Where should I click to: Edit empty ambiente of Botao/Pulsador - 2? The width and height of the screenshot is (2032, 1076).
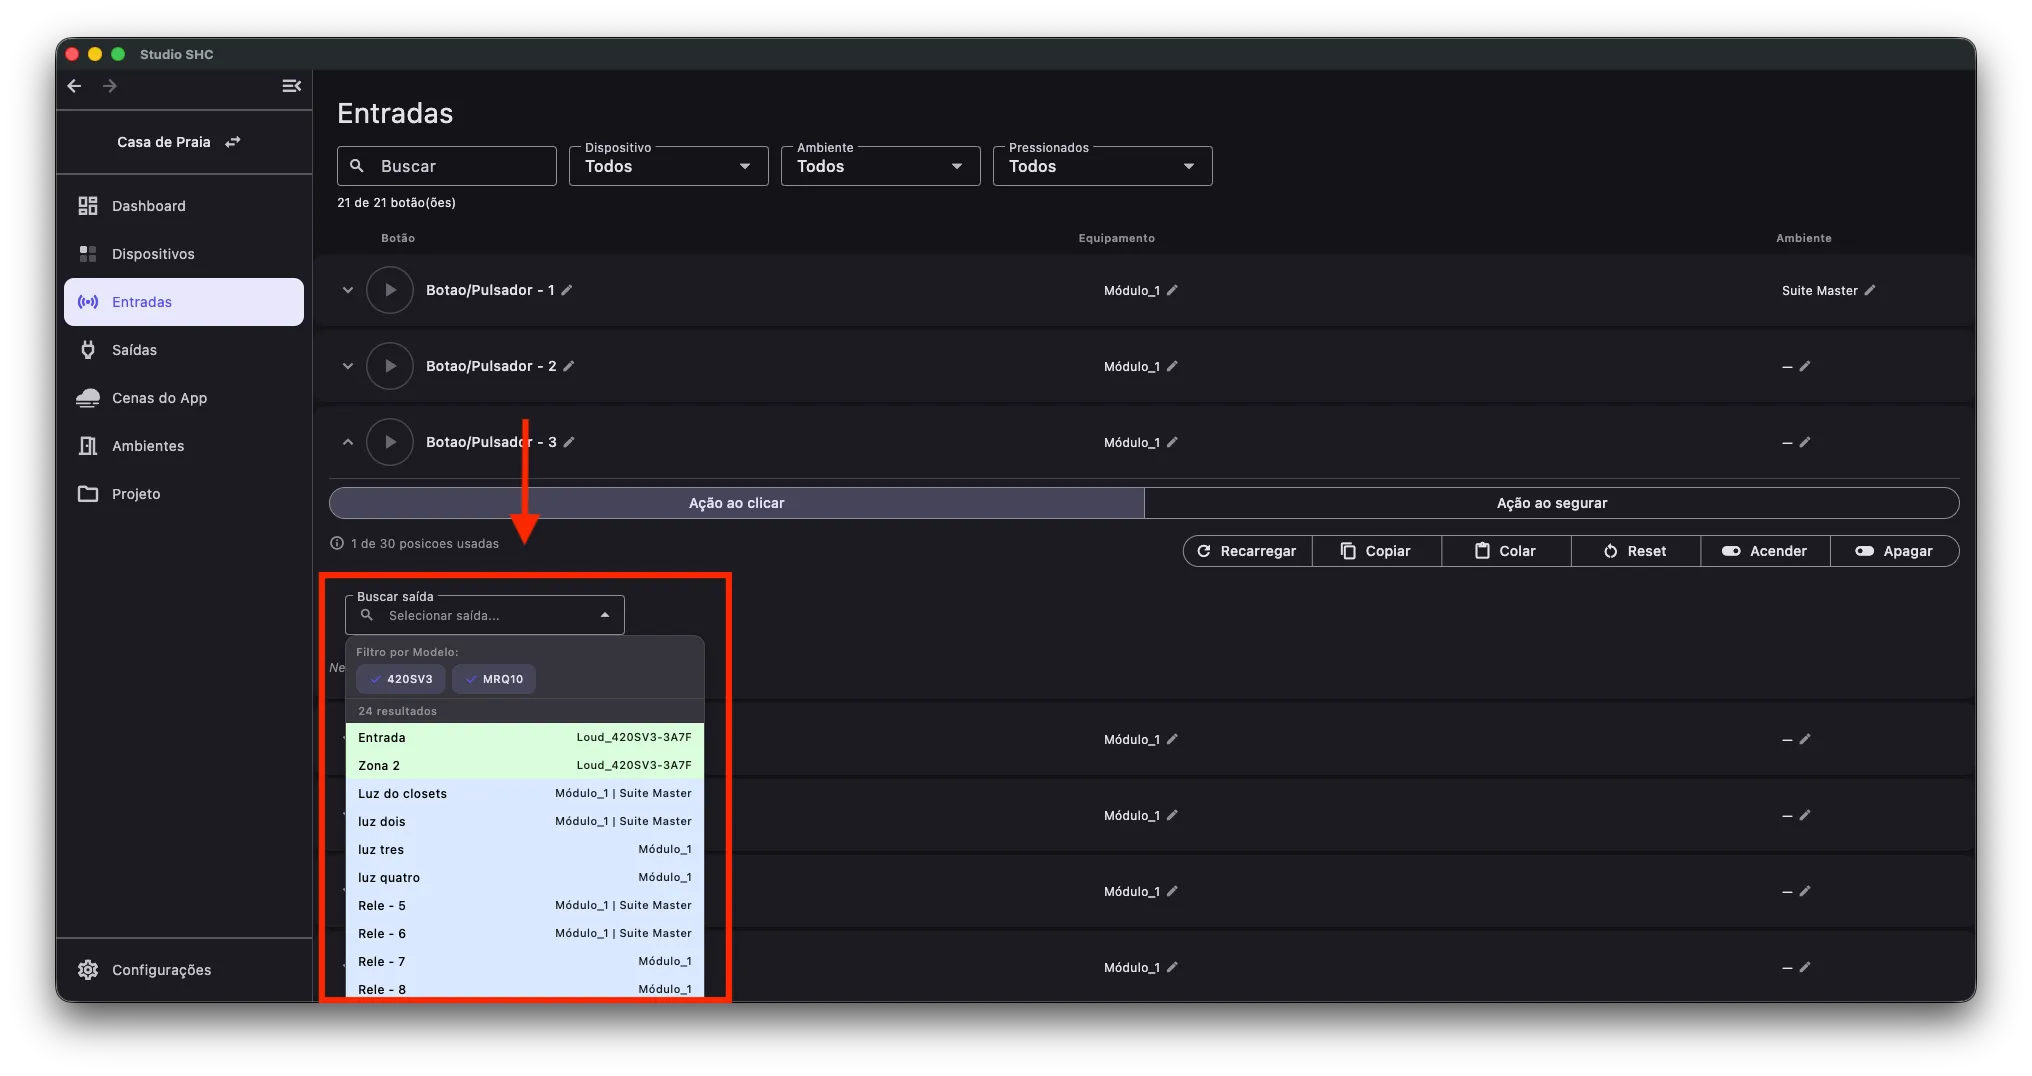coord(1805,366)
